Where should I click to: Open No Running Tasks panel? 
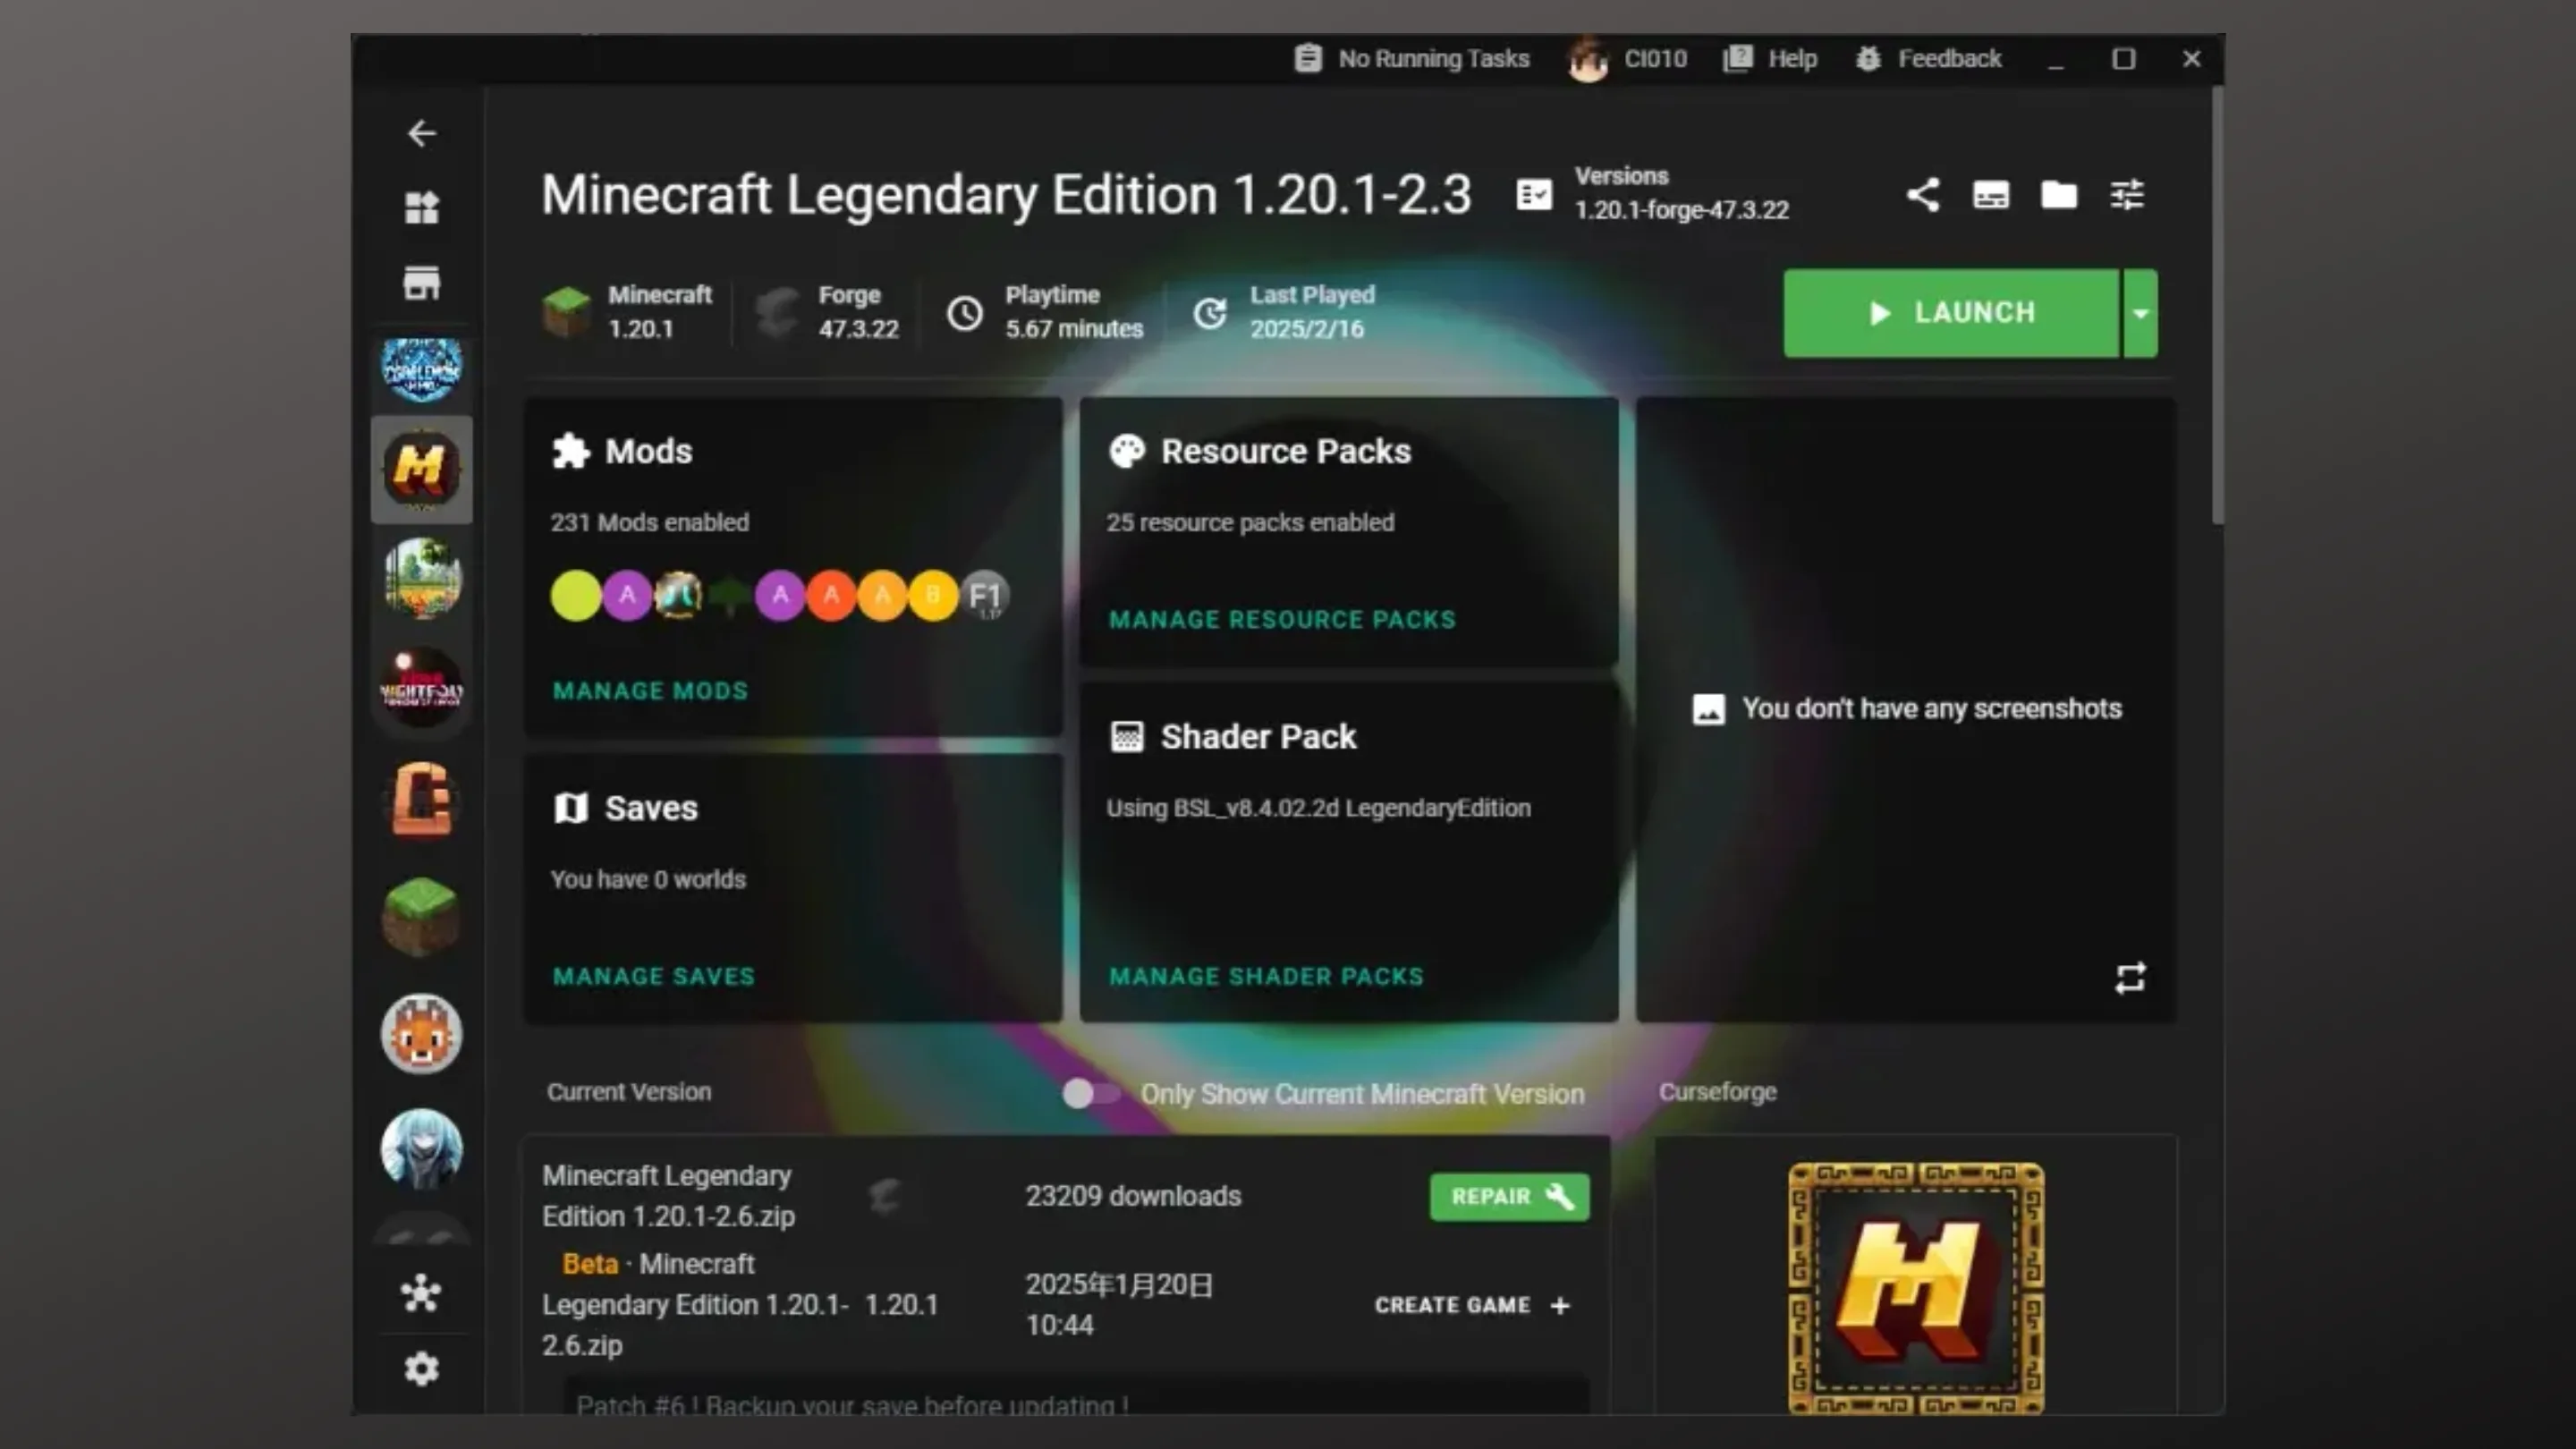tap(1411, 59)
